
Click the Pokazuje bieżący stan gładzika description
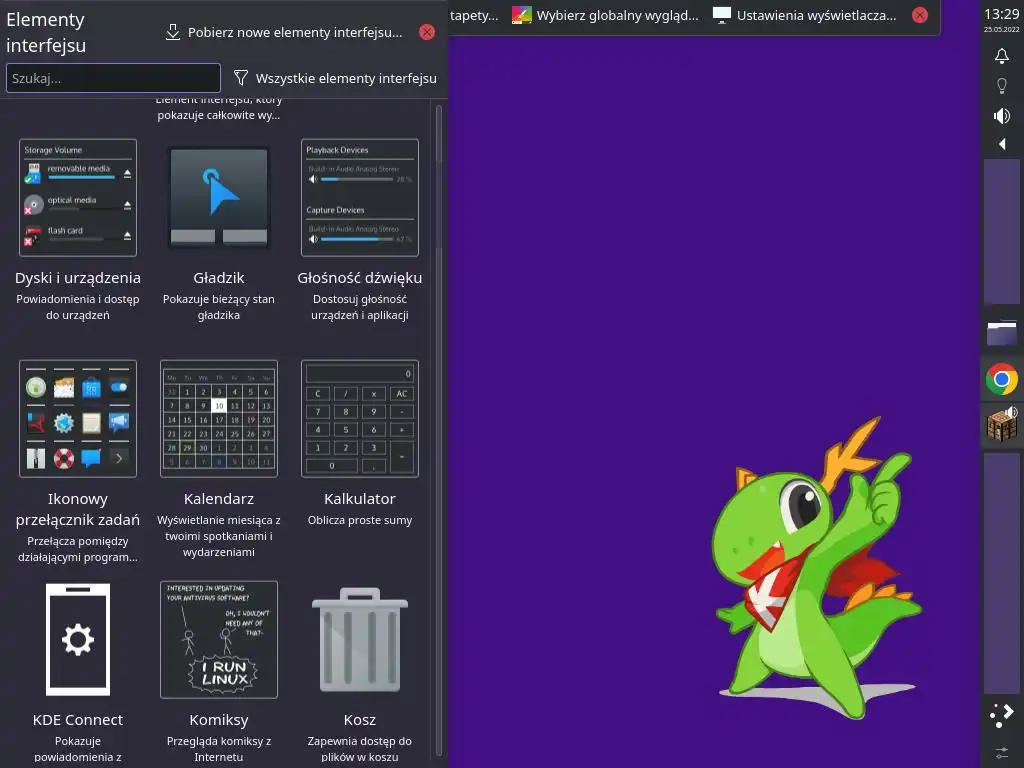tap(219, 307)
